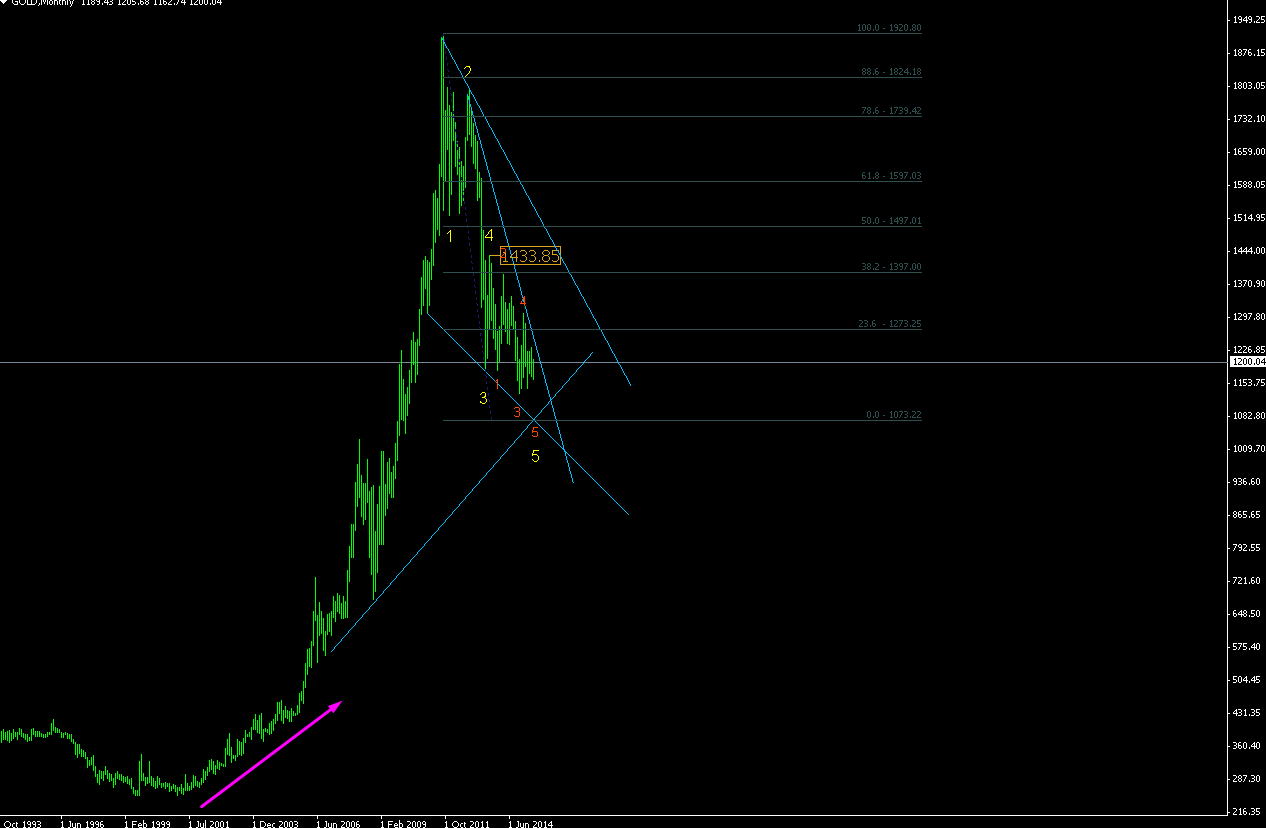
Task: Click price scale value 721.60
Action: tap(1248, 581)
